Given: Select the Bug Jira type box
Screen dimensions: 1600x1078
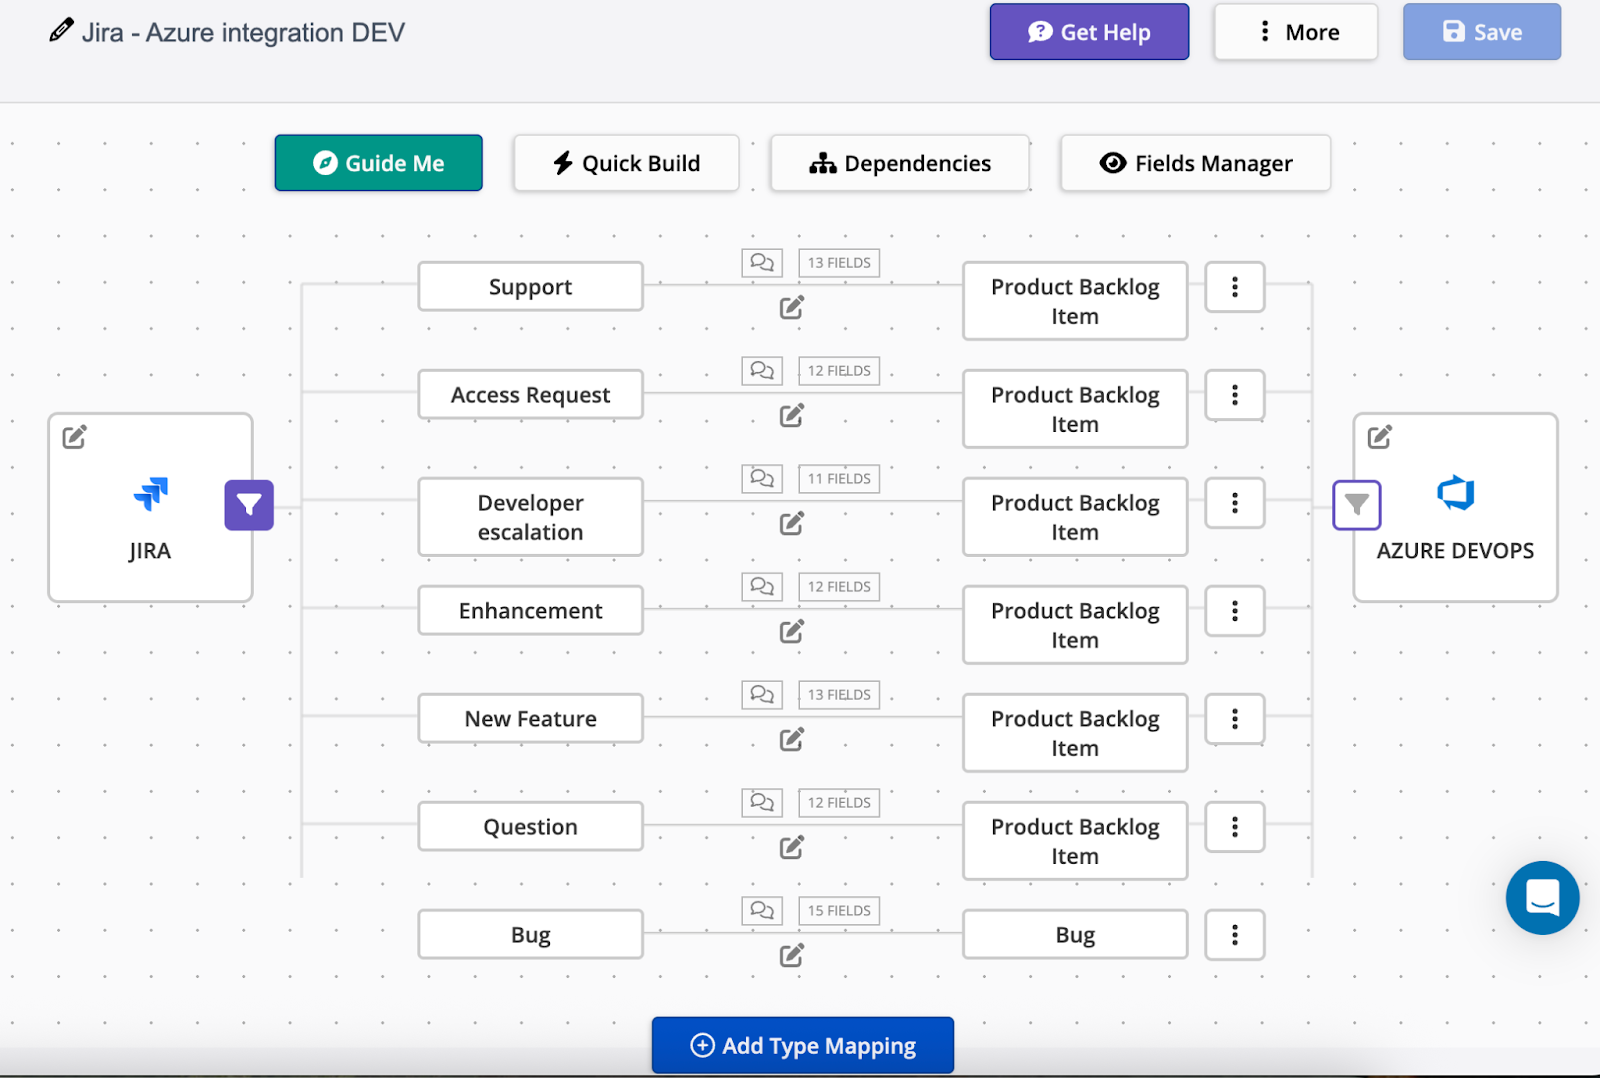Looking at the screenshot, I should coord(531,935).
